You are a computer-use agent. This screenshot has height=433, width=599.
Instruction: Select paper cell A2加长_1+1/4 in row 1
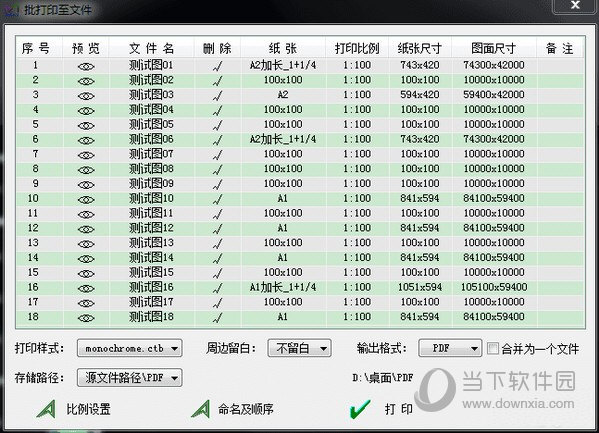tap(283, 65)
